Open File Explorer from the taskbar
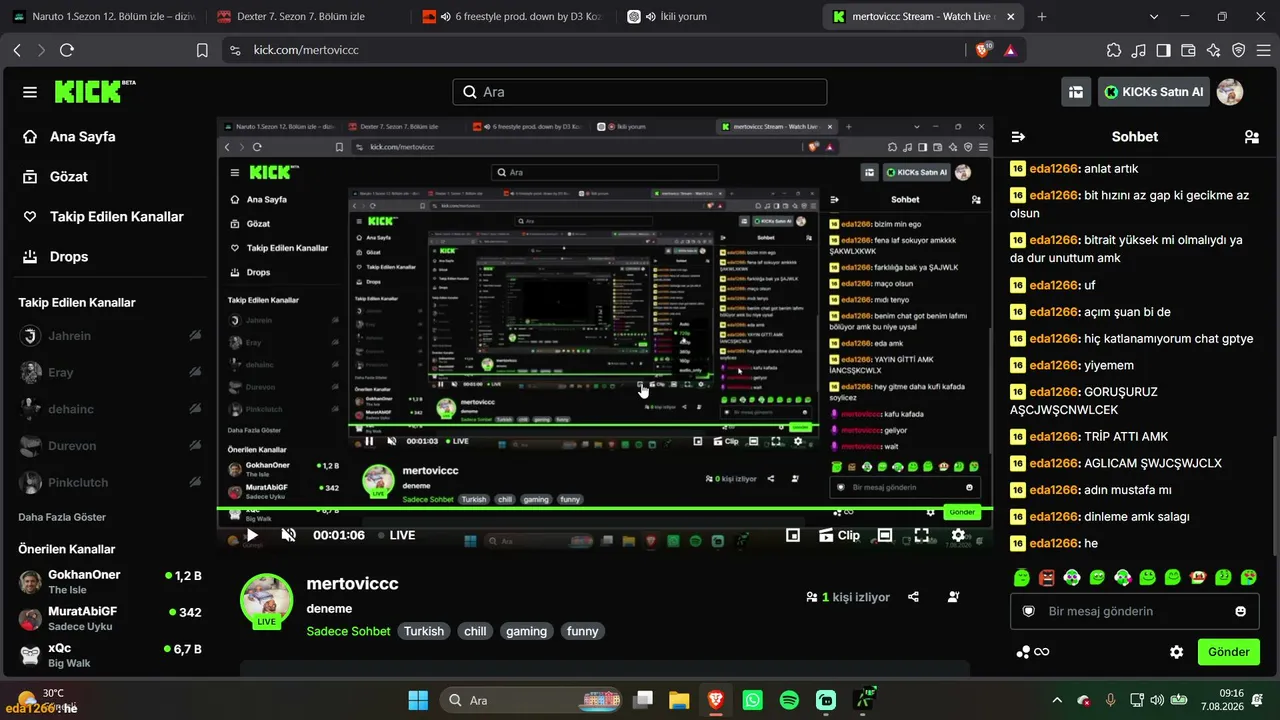 (x=679, y=700)
